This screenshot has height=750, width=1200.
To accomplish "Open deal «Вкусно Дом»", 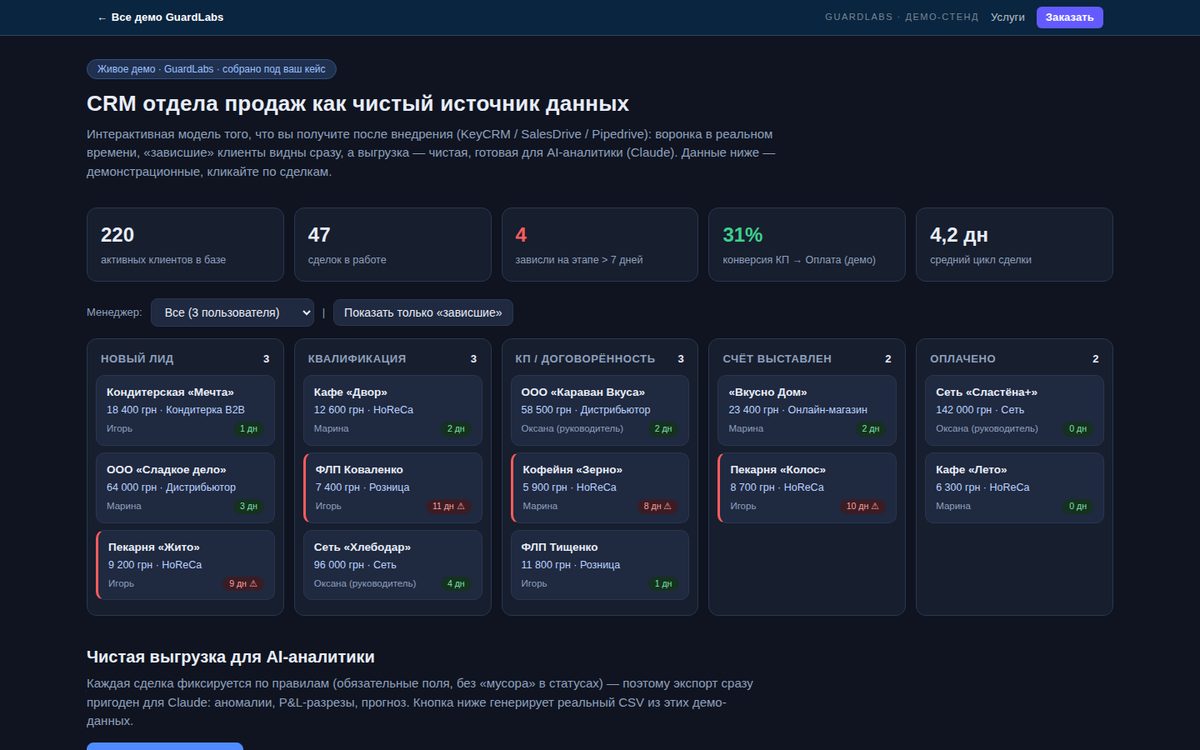I will (x=807, y=410).
